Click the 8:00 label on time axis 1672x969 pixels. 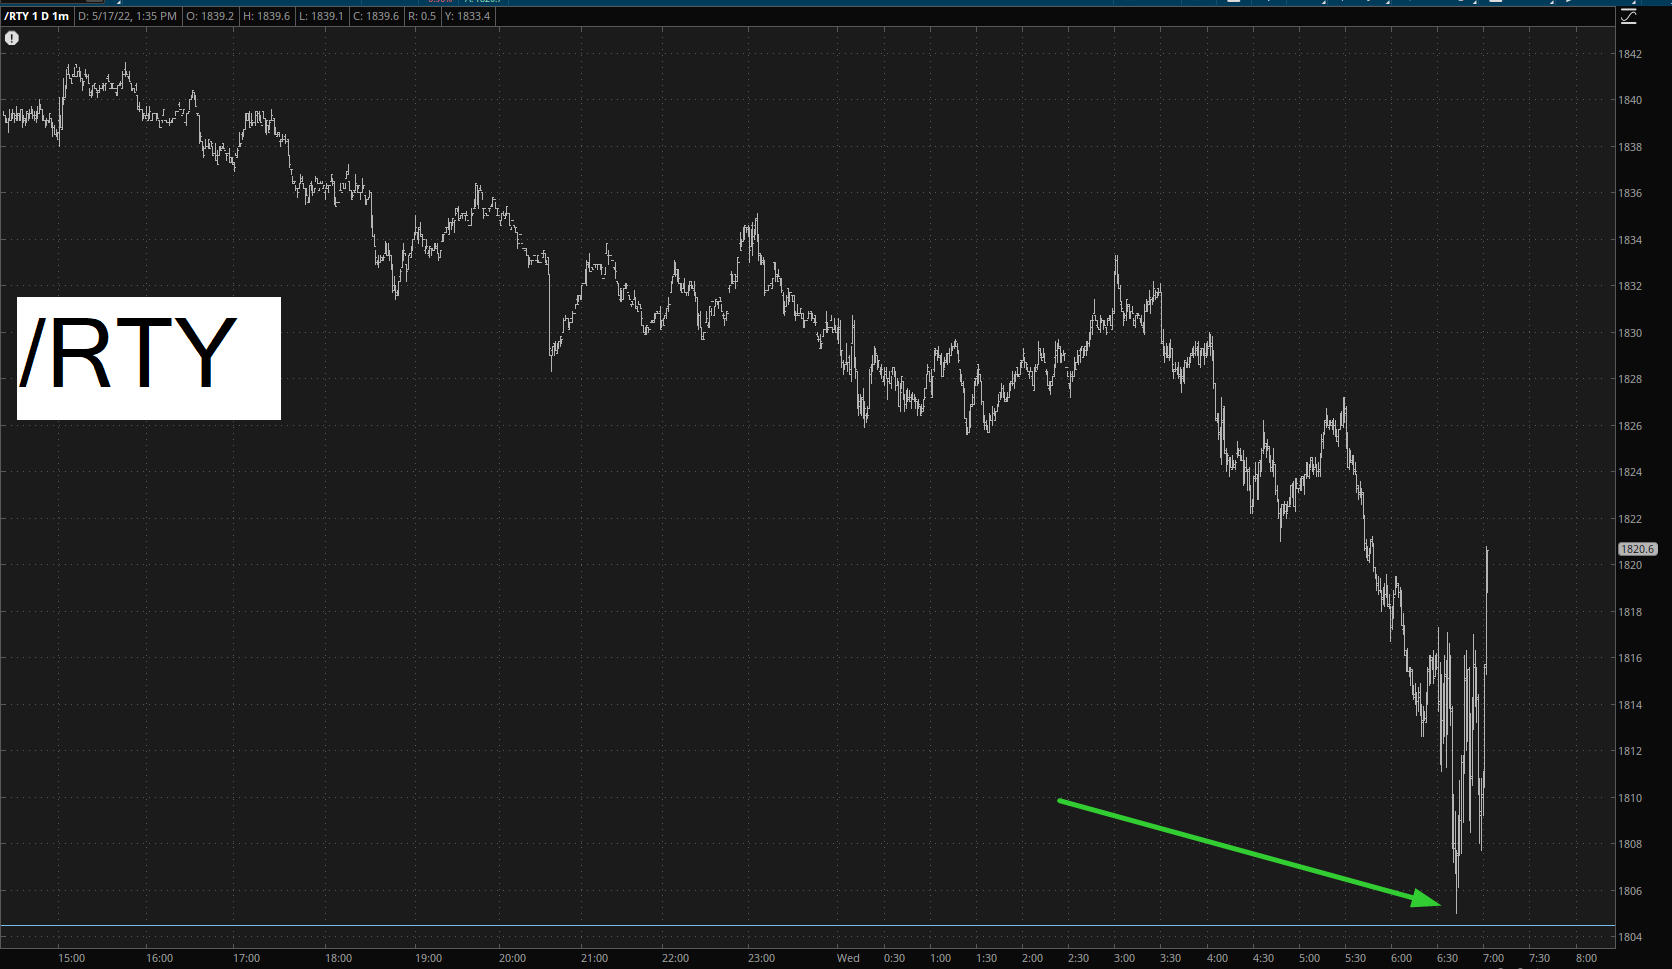[x=1586, y=958]
